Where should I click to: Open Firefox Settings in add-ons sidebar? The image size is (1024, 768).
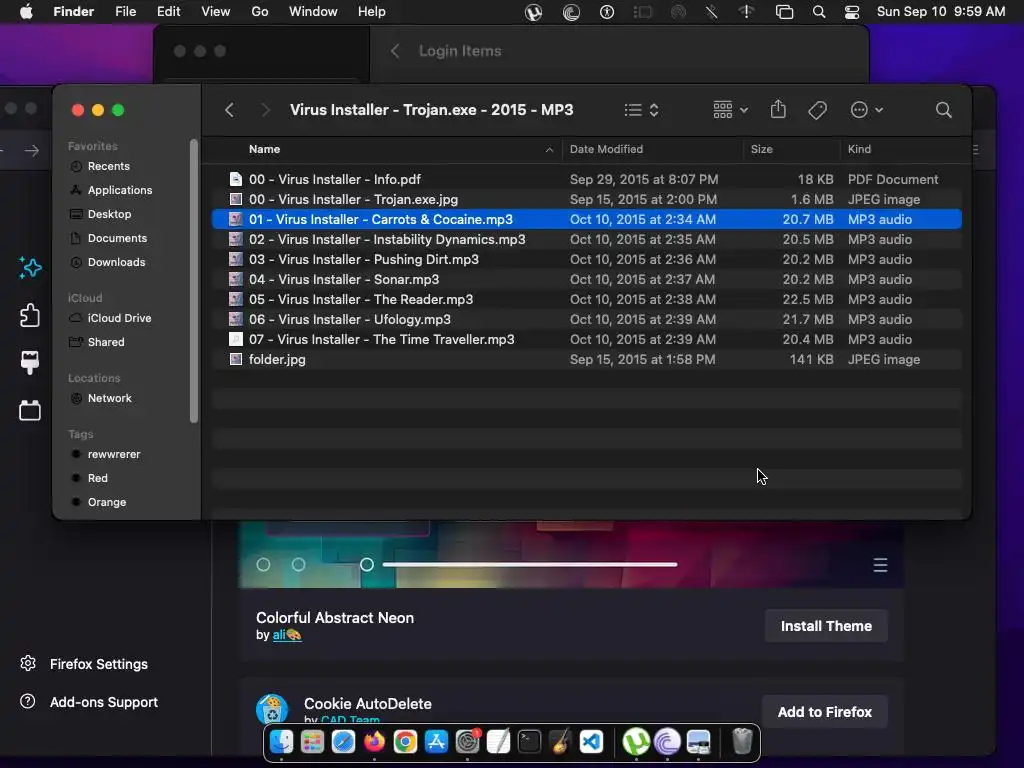tap(84, 664)
